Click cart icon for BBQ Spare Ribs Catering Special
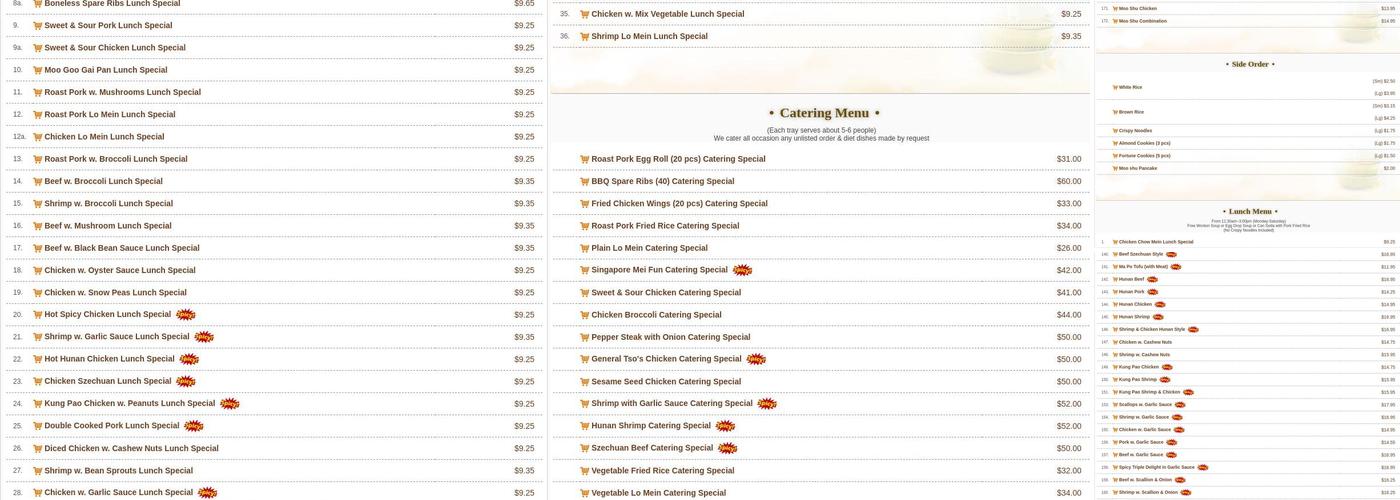 pos(584,181)
